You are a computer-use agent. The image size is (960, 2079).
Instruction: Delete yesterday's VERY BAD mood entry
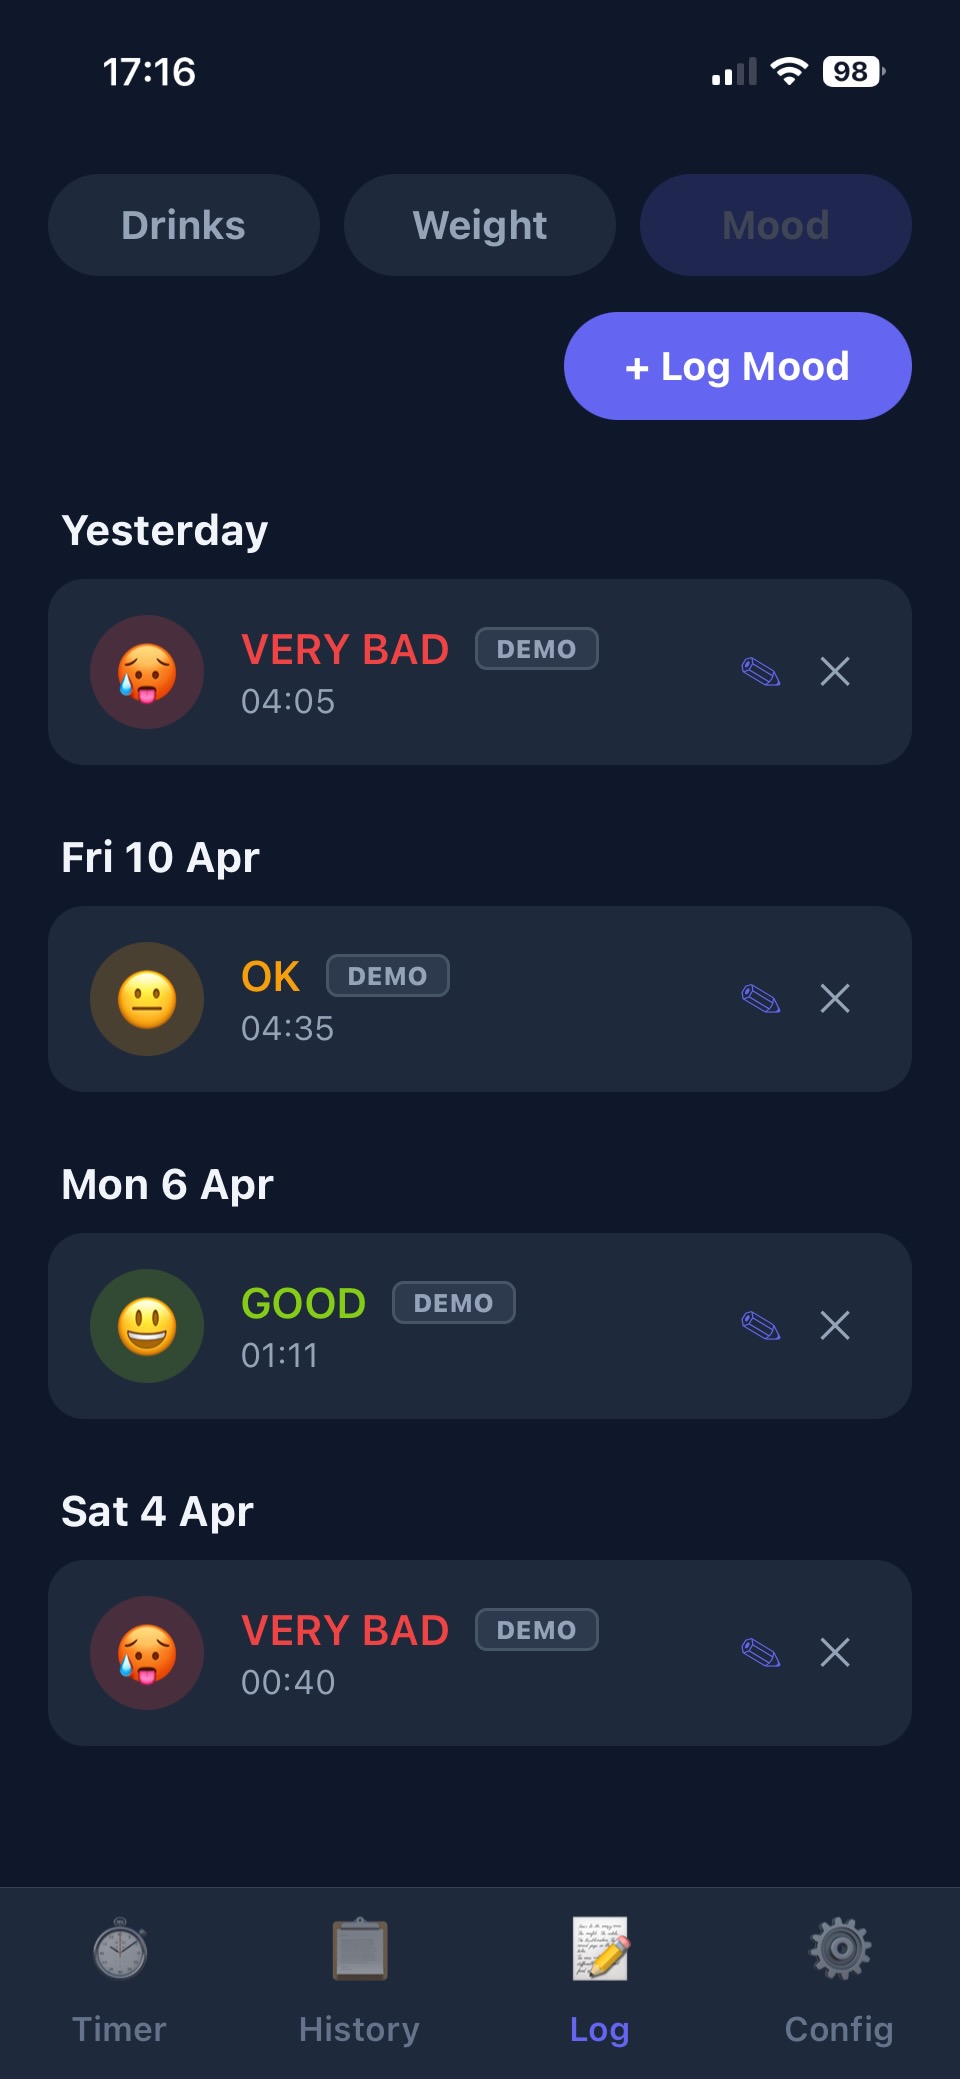[x=835, y=672]
